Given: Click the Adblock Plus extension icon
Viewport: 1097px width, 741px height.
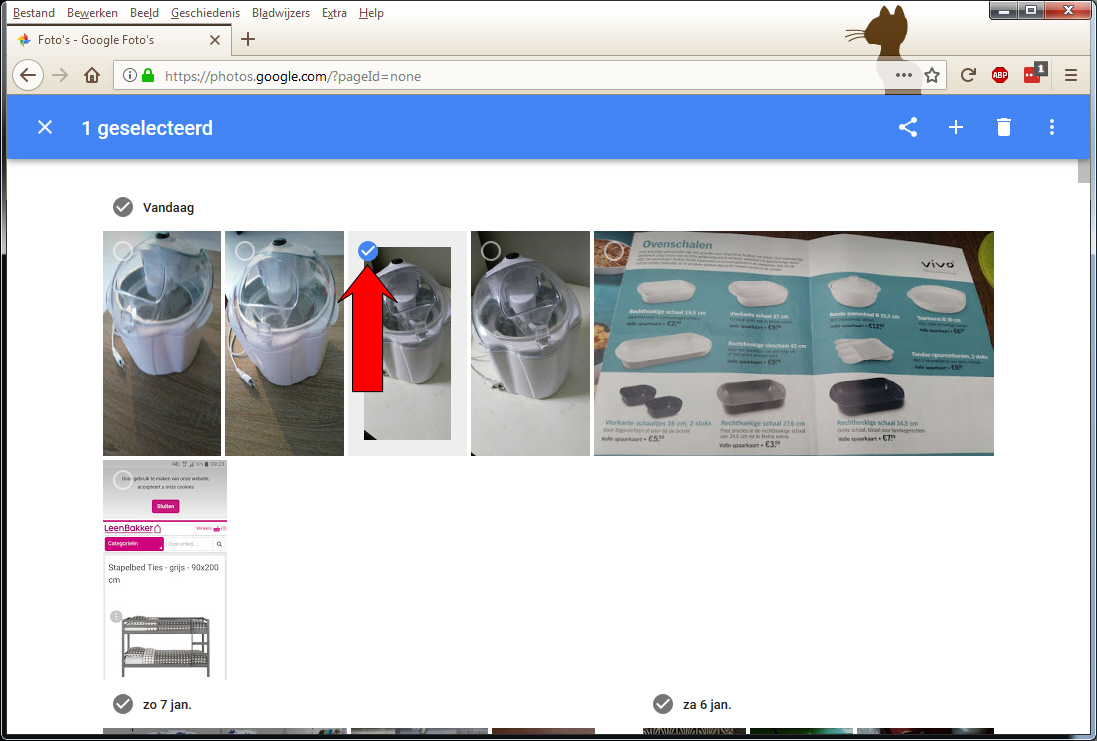Looking at the screenshot, I should pos(1000,75).
